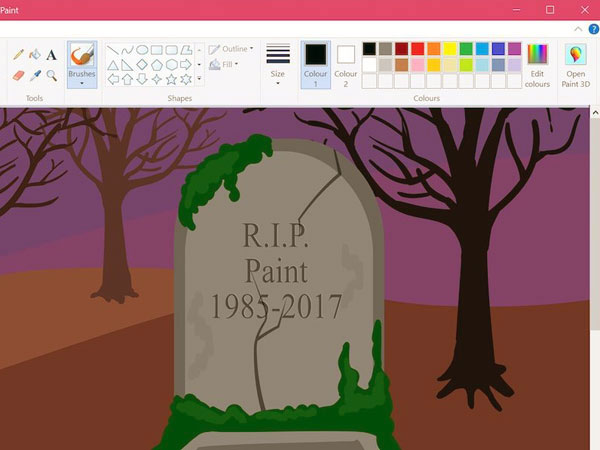
Task: Maximize the Paint window
Action: (550, 10)
